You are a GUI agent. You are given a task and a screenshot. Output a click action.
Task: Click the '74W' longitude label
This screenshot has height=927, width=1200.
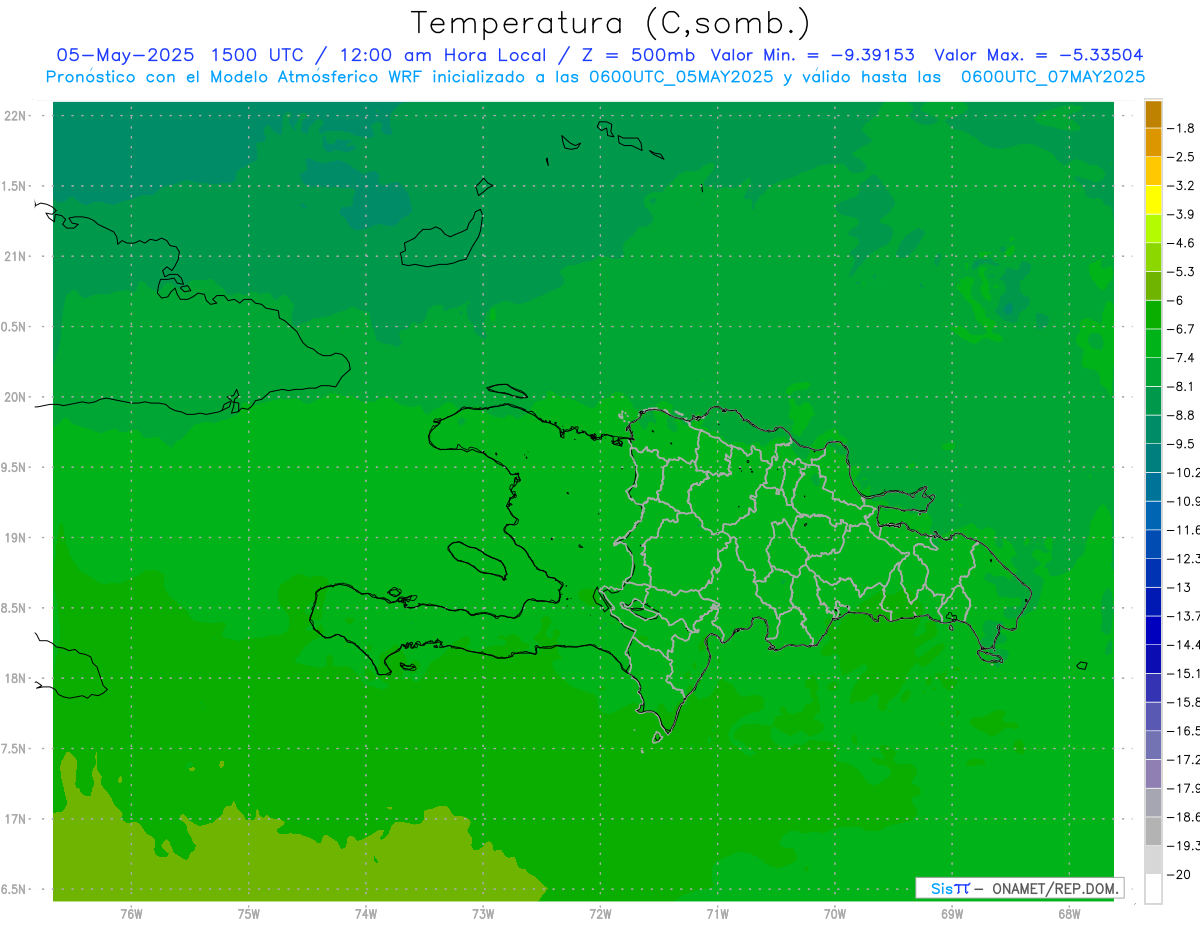365,913
